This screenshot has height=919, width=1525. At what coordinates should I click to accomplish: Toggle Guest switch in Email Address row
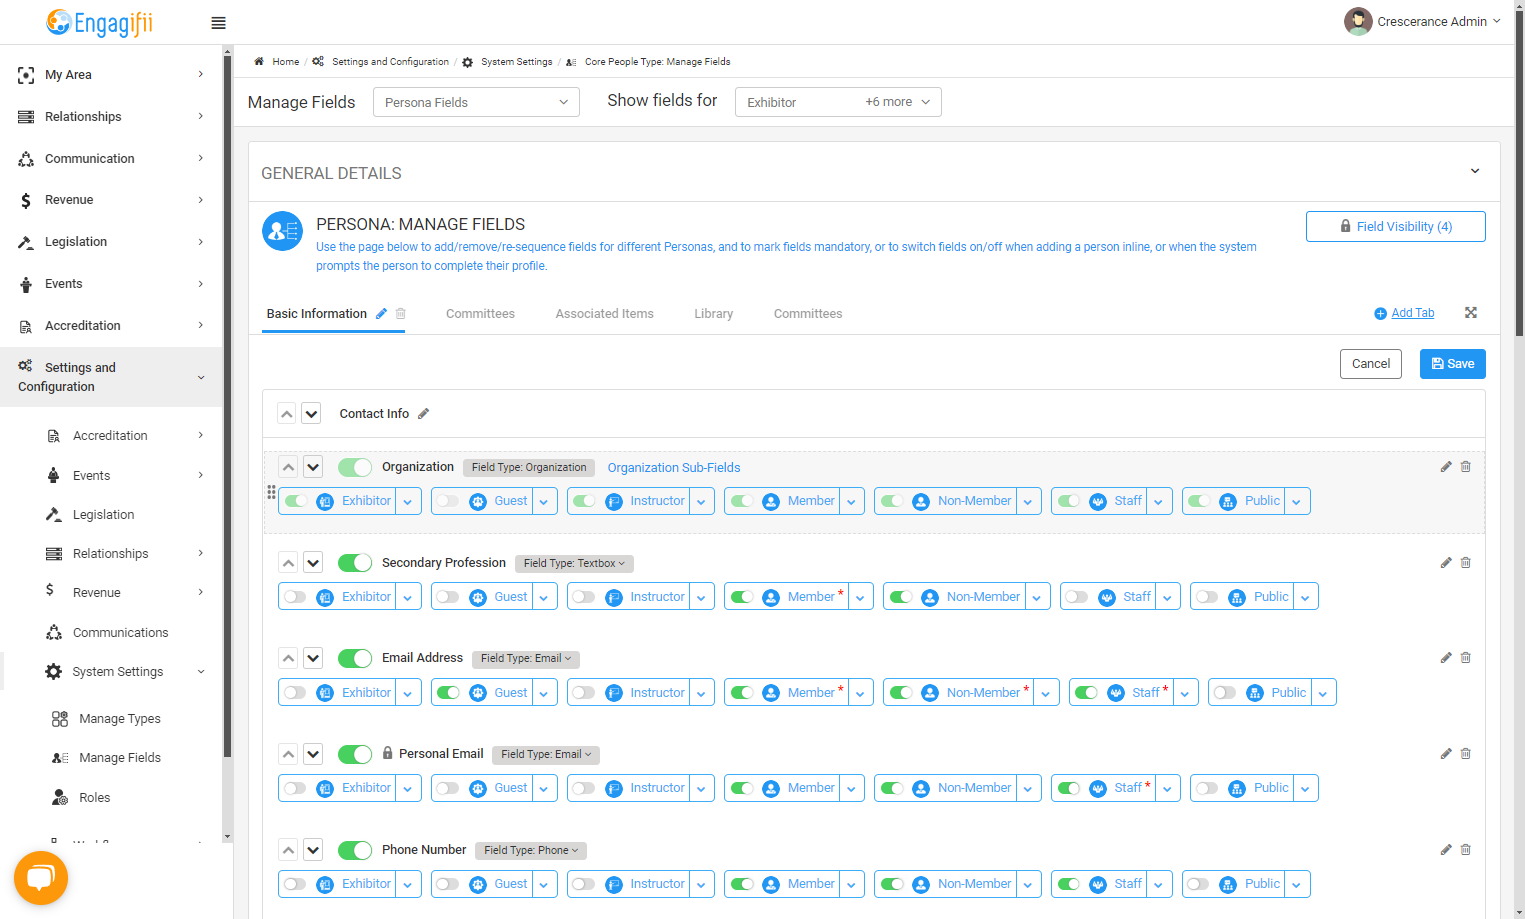448,693
